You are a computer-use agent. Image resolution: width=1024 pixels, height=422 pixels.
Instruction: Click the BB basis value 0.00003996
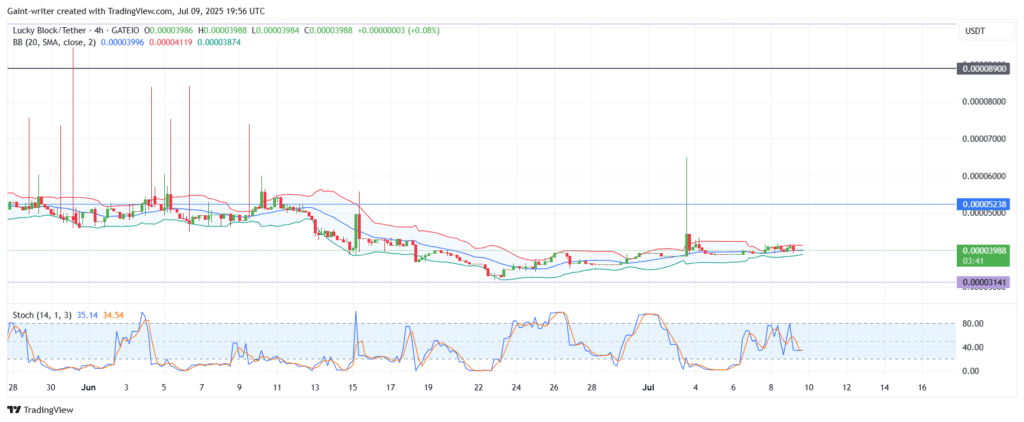[122, 41]
